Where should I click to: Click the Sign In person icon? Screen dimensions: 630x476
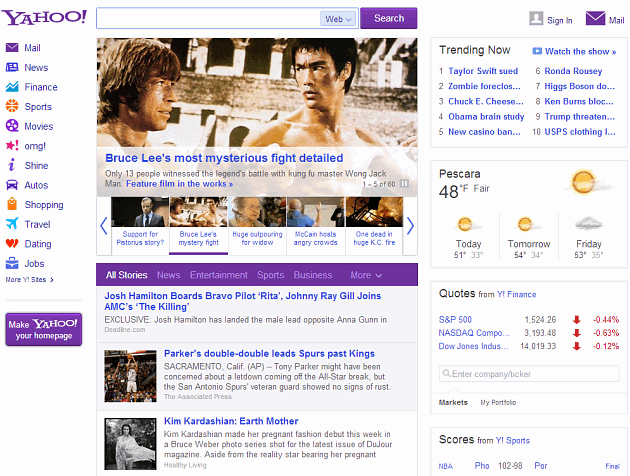pos(536,18)
